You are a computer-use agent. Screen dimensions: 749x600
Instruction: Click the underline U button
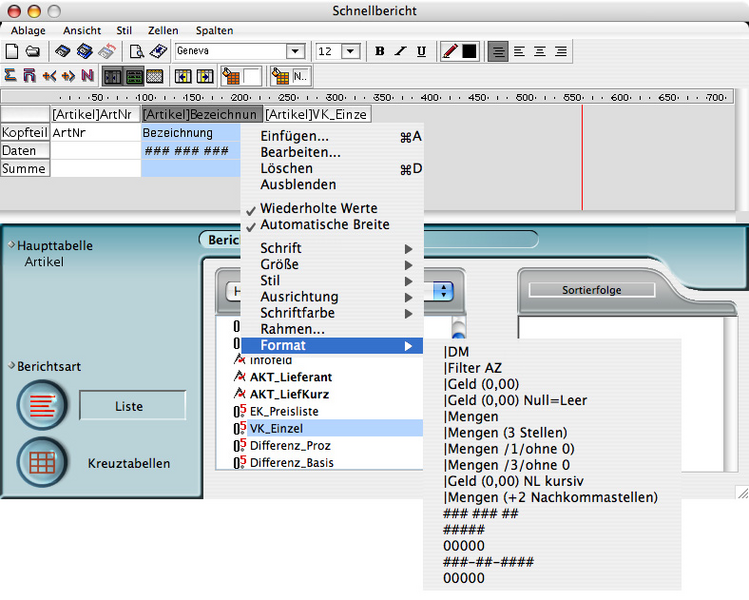coord(421,51)
